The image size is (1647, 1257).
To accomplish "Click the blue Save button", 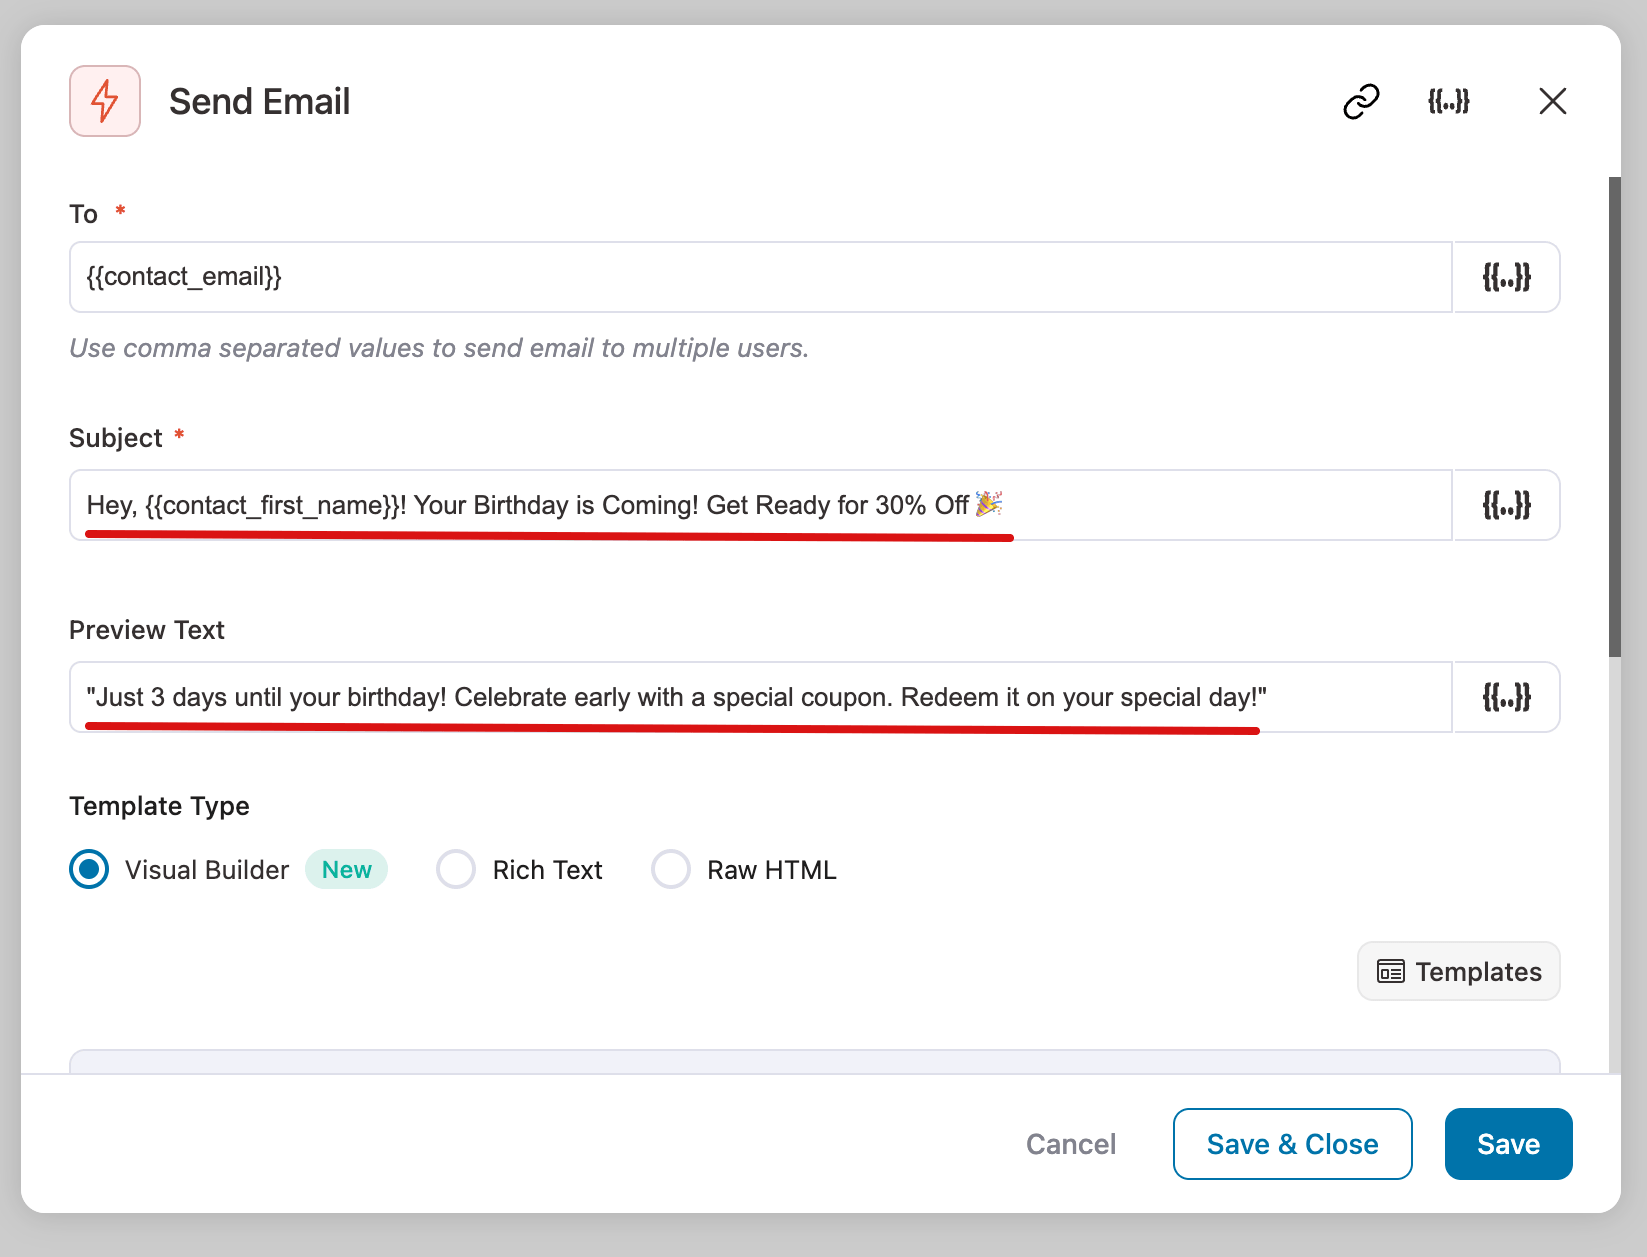I will pos(1508,1144).
